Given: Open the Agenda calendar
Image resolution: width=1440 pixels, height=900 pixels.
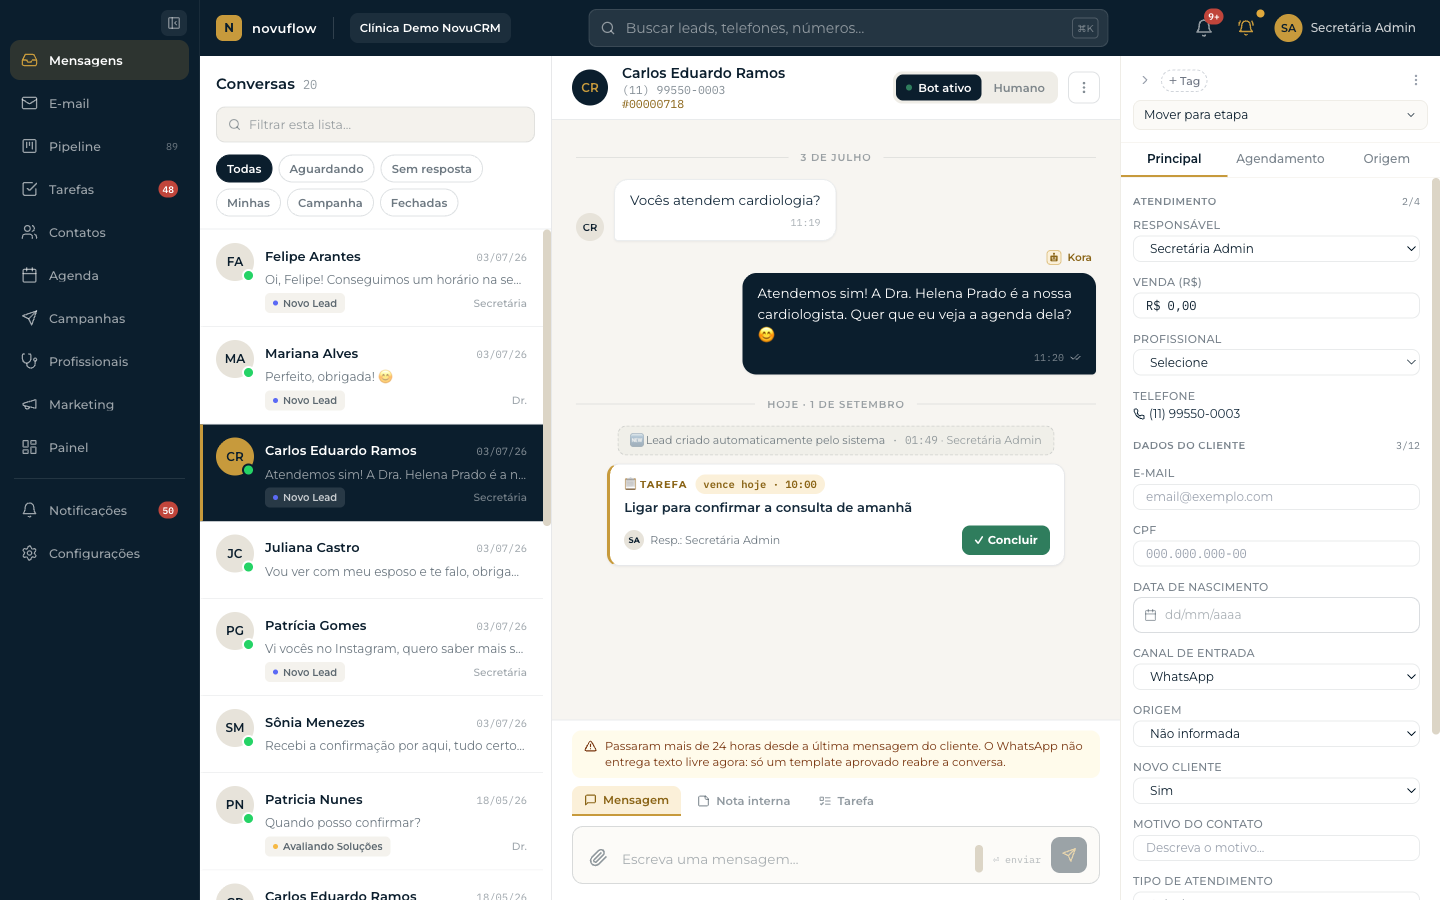Looking at the screenshot, I should click(x=99, y=275).
